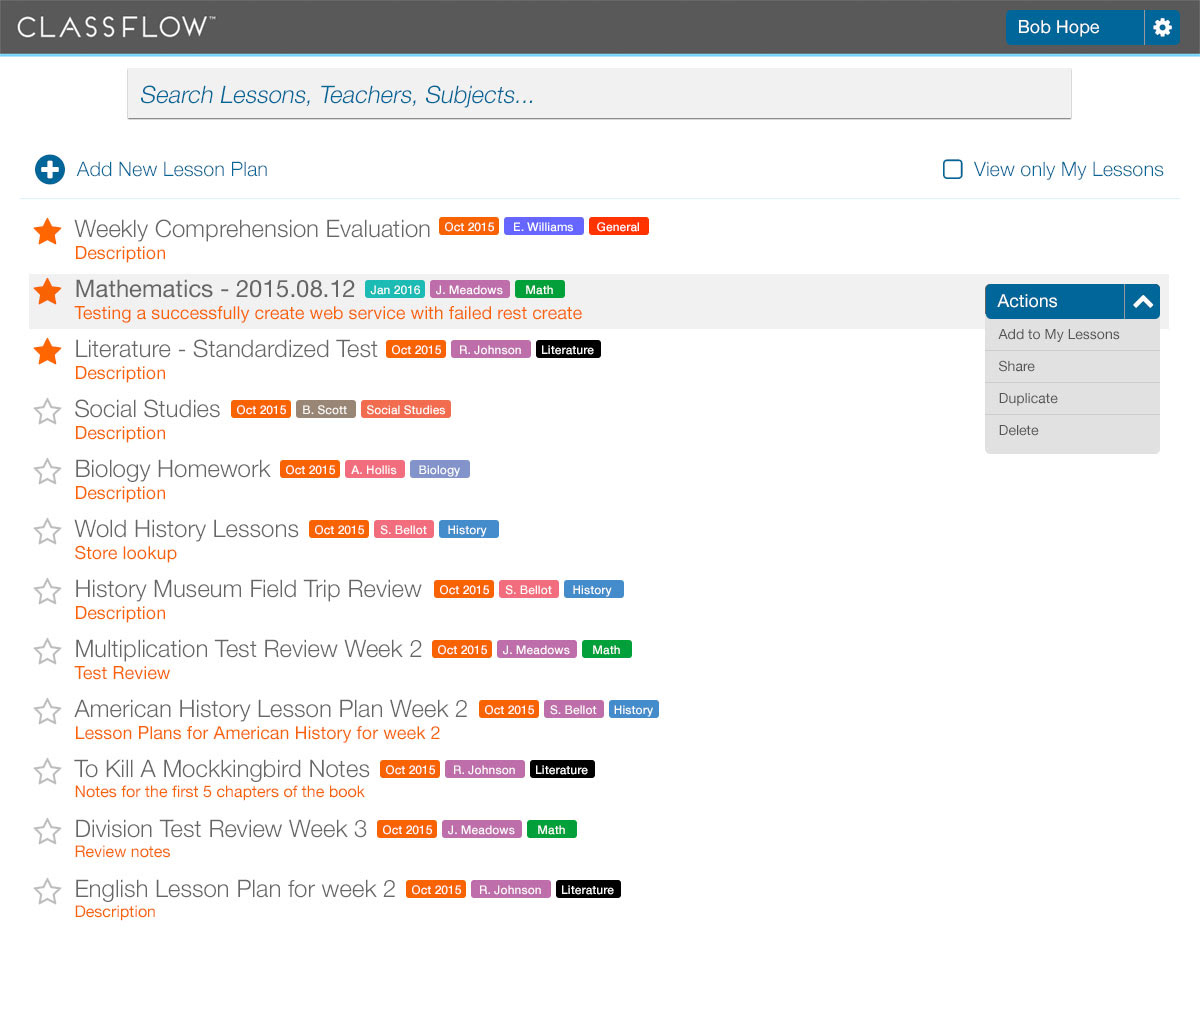Click the Actions dropdown header
Viewport: 1200px width, 1024px height.
[x=1055, y=301]
